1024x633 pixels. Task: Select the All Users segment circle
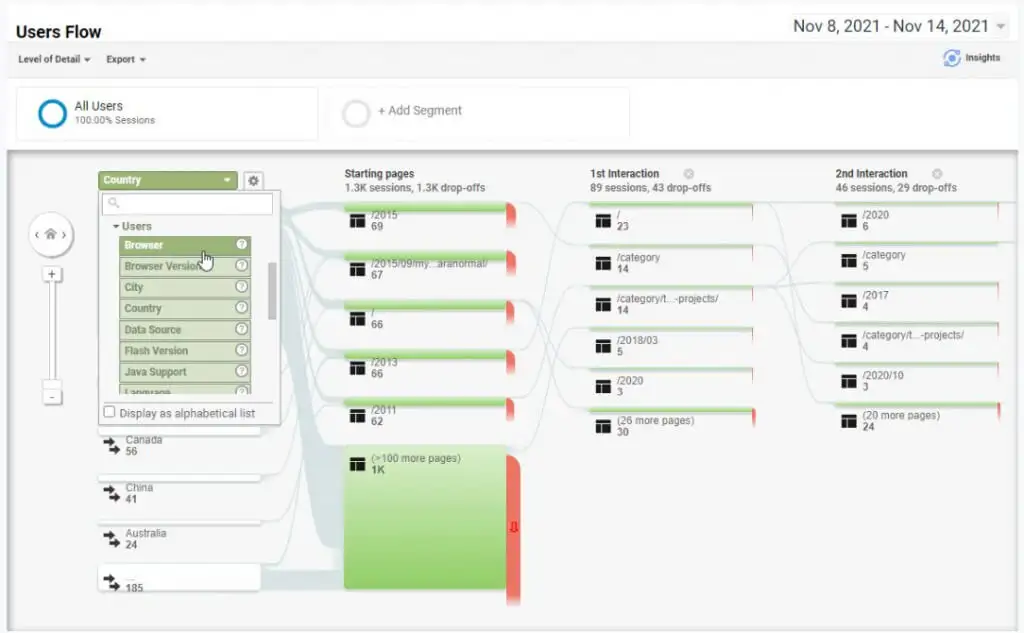52,113
